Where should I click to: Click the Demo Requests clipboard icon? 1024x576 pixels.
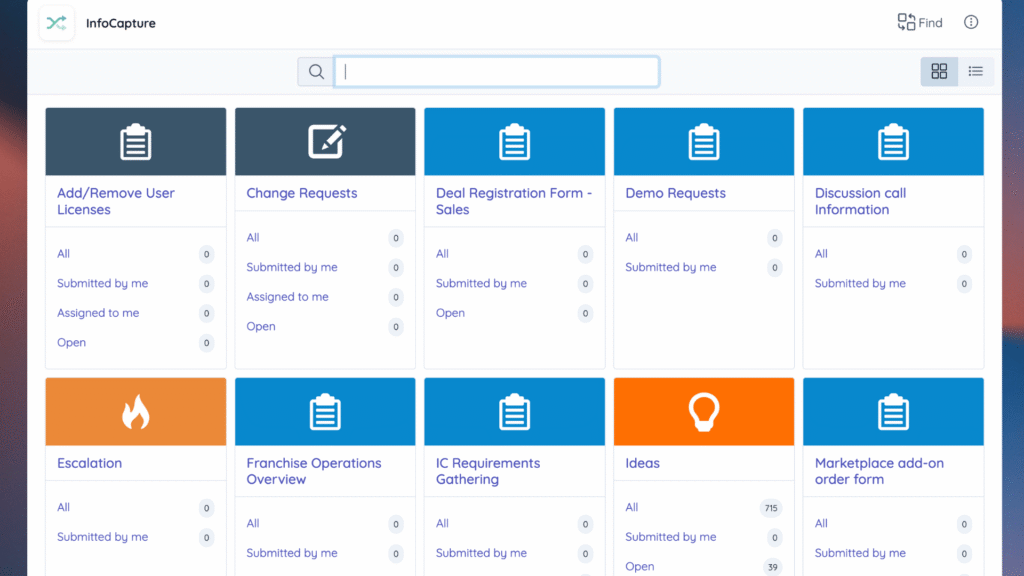pos(703,141)
